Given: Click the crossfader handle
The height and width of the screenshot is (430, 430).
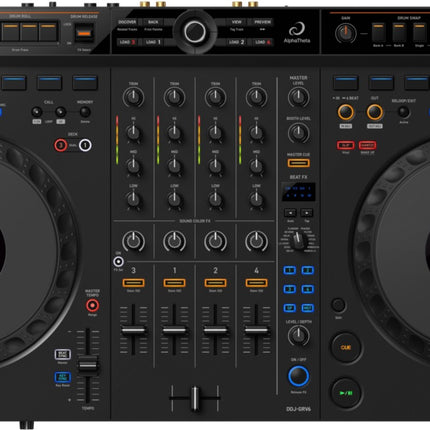Looking at the screenshot, I should 195,398.
